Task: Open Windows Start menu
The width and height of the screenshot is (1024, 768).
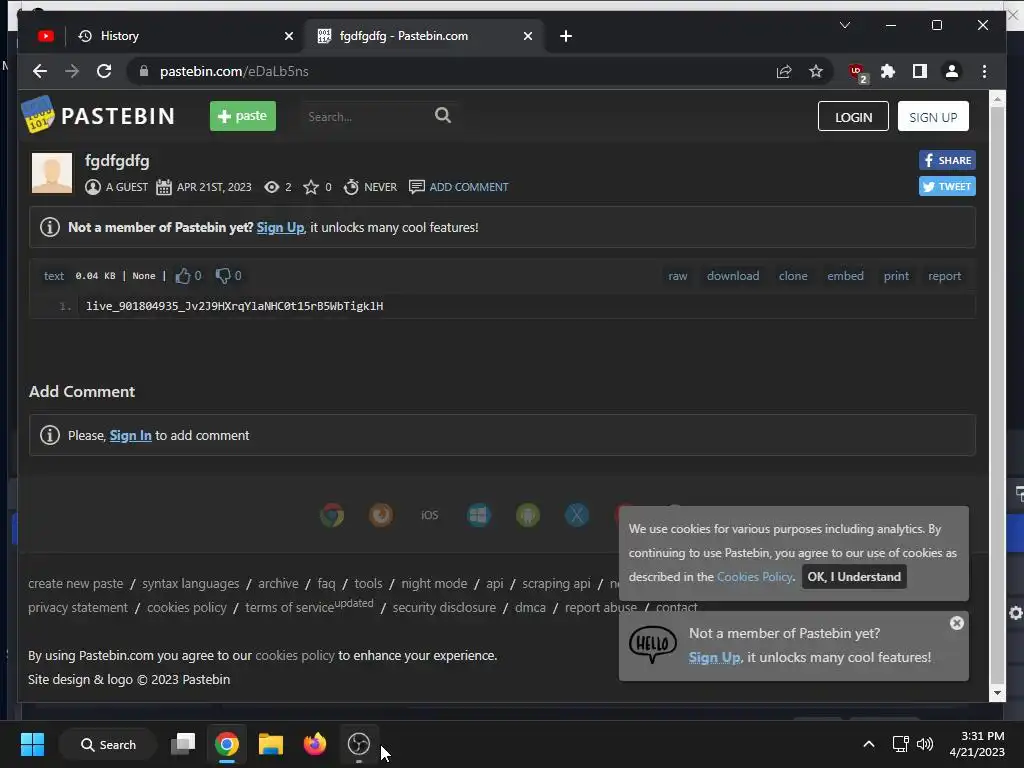Action: [x=32, y=744]
